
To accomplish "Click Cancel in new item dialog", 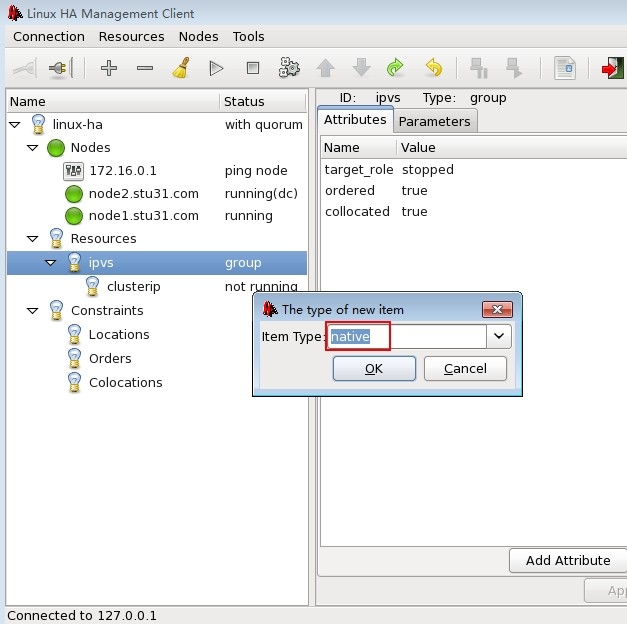I will coord(465,368).
